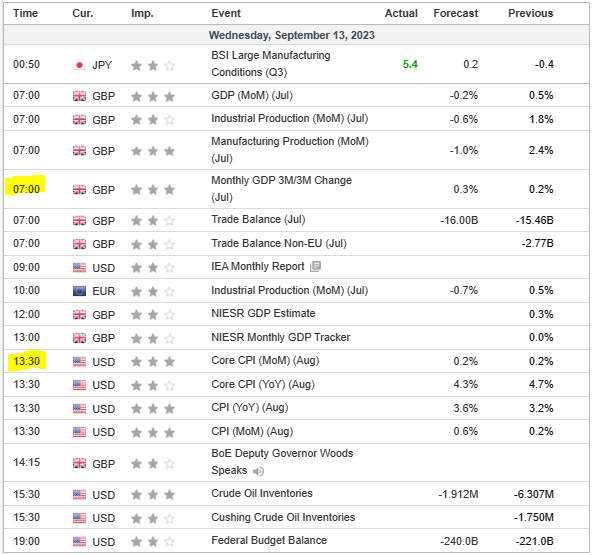Click the Wednesday, September 13, 2023 date row
The image size is (593, 555).
tap(296, 35)
